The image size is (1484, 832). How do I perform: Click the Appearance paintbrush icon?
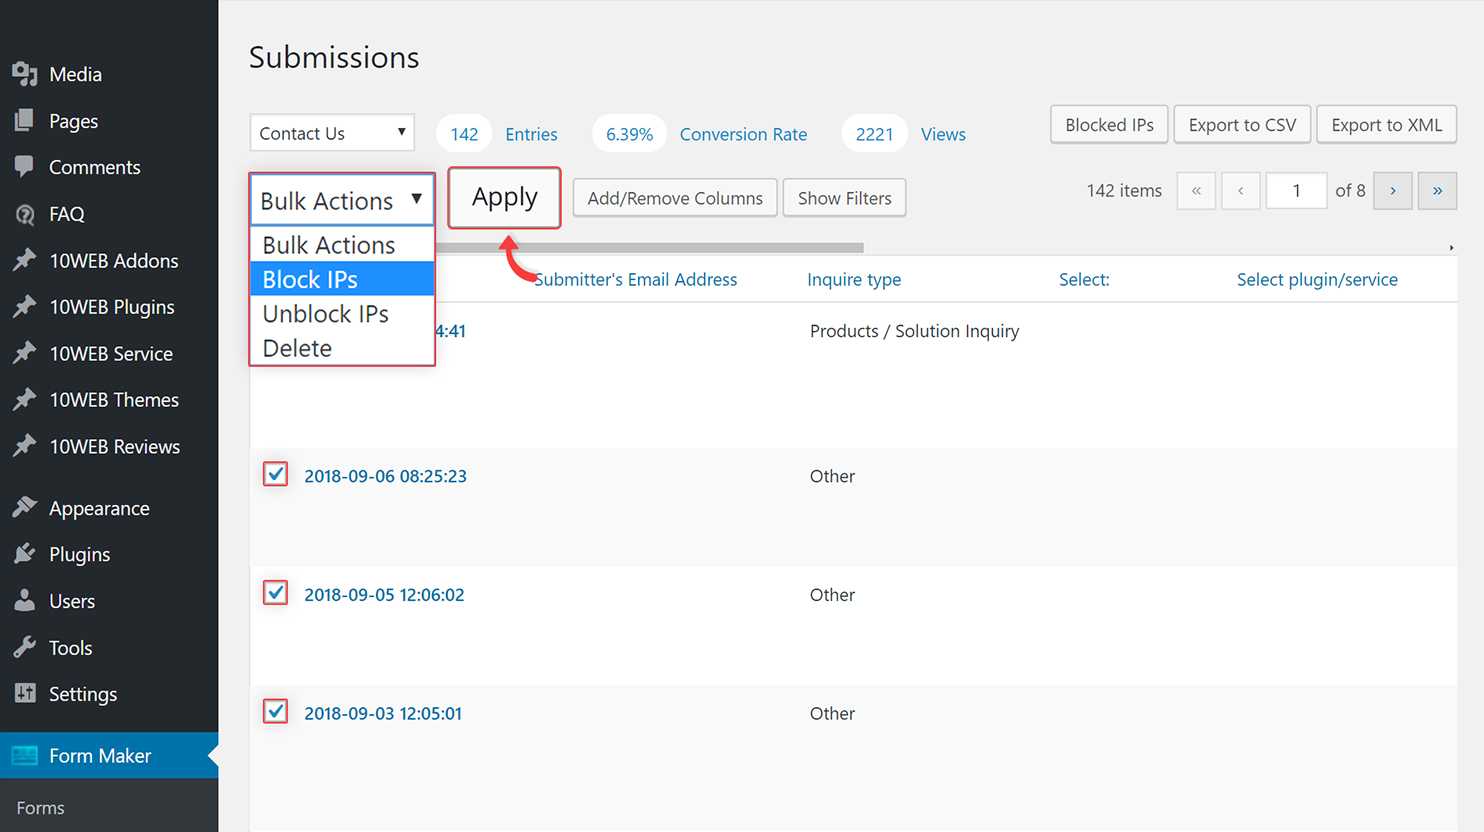tap(25, 508)
